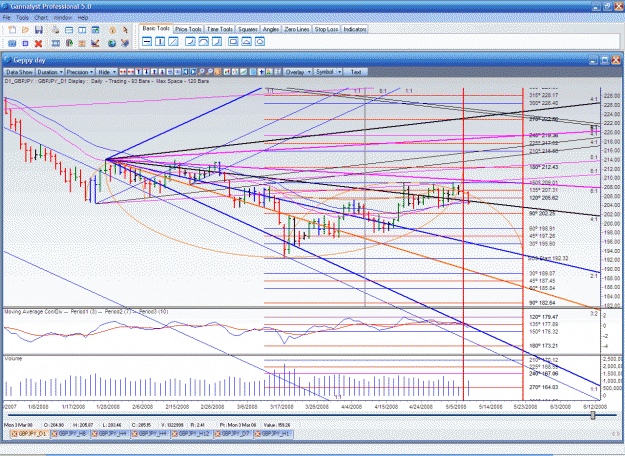Open the Precision dropdown
Screen dimensions: 625x456
point(80,72)
